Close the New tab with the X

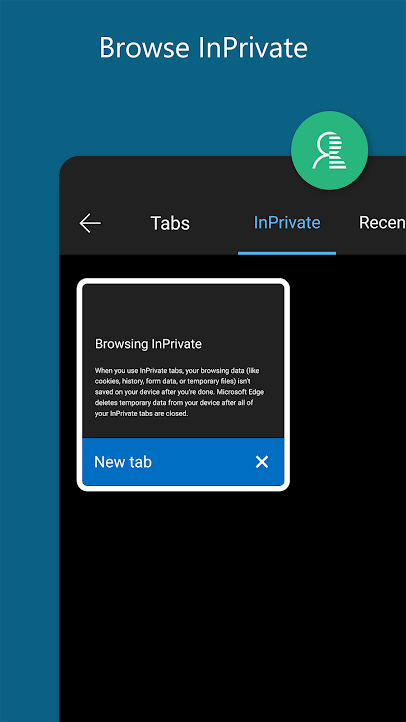(x=261, y=462)
